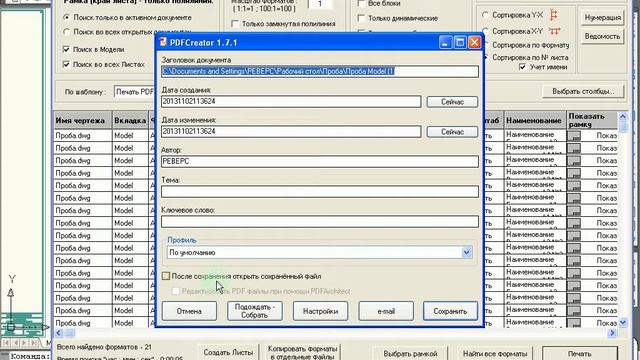Click the Сохранить button in PDFCreator
Screen dimensions: 640x360
(x=450, y=311)
